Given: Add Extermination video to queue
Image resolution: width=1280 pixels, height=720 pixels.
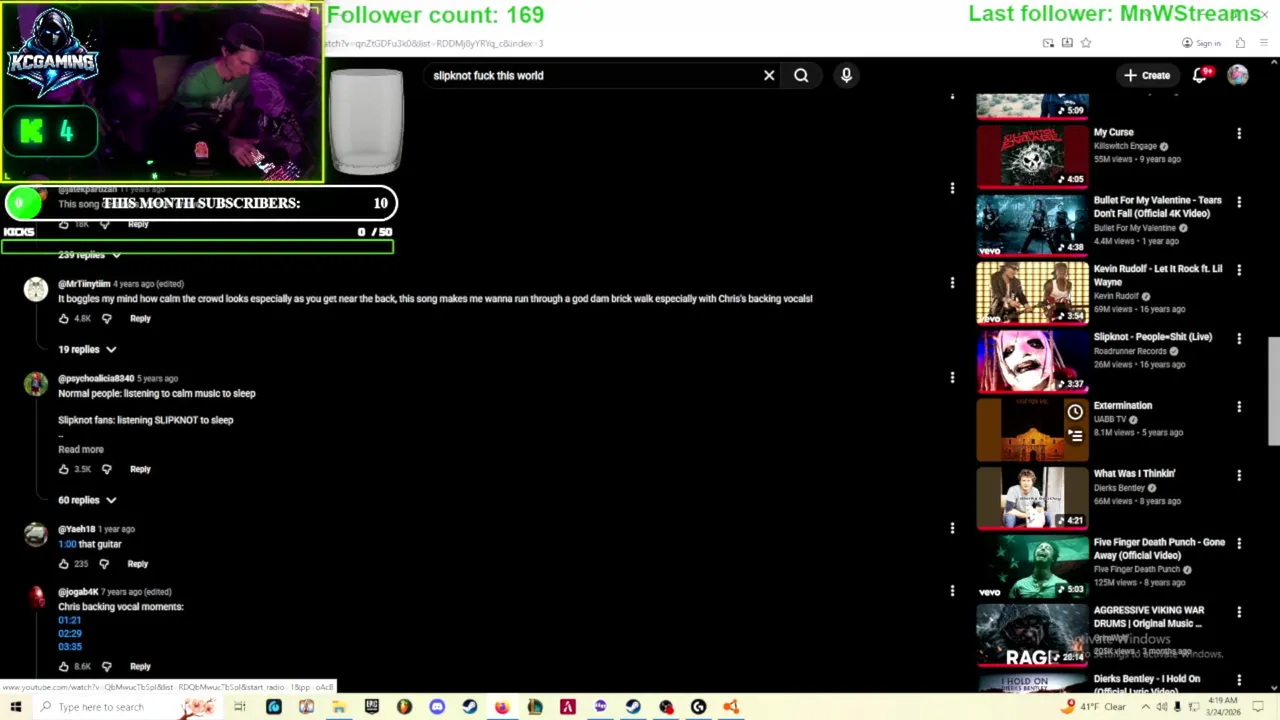Looking at the screenshot, I should coord(1075,435).
